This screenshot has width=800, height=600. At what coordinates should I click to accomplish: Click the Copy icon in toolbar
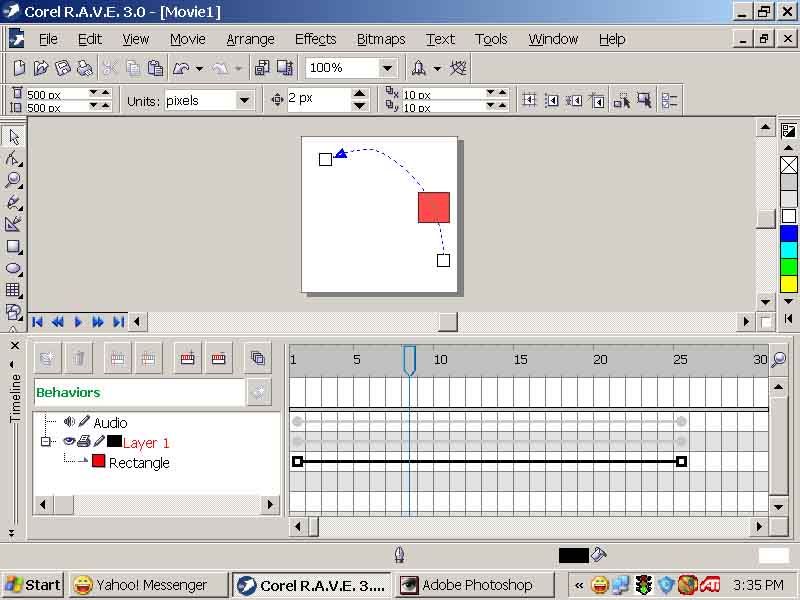(133, 68)
